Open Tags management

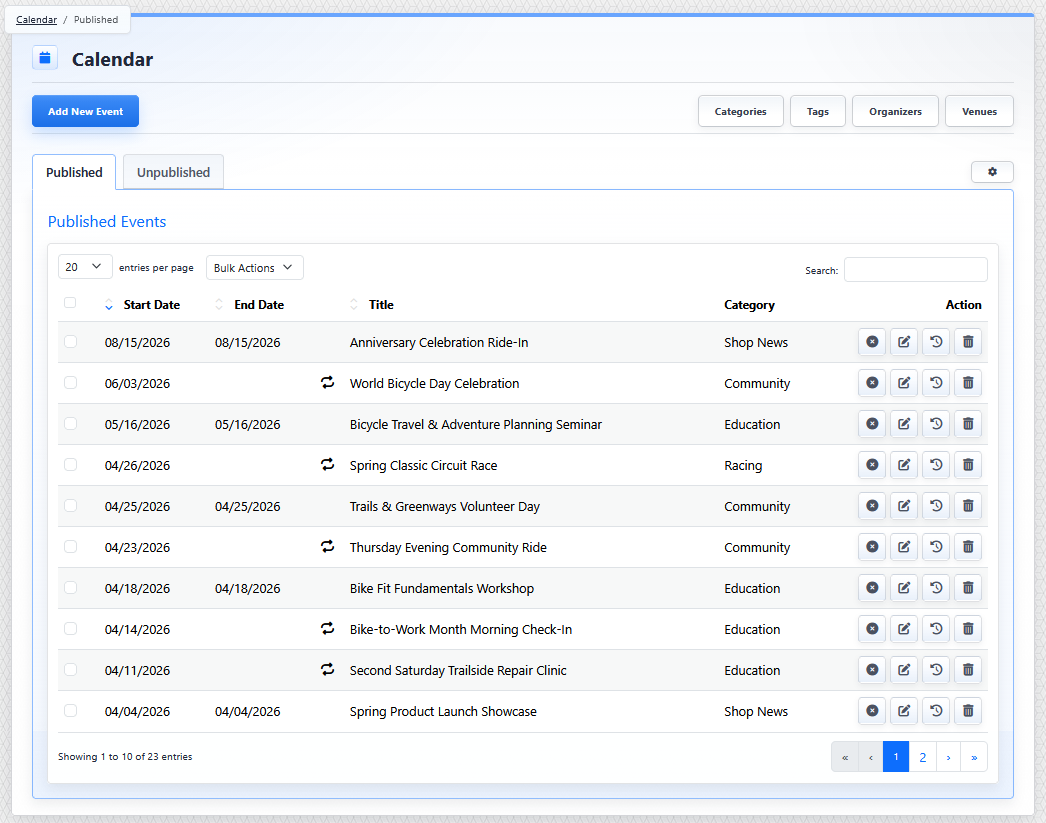817,111
